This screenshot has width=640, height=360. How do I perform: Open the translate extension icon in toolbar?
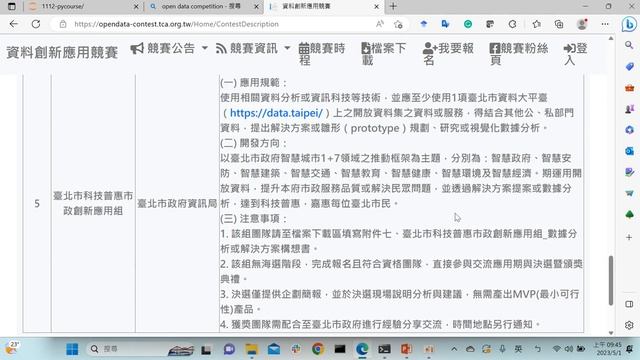tap(445, 24)
